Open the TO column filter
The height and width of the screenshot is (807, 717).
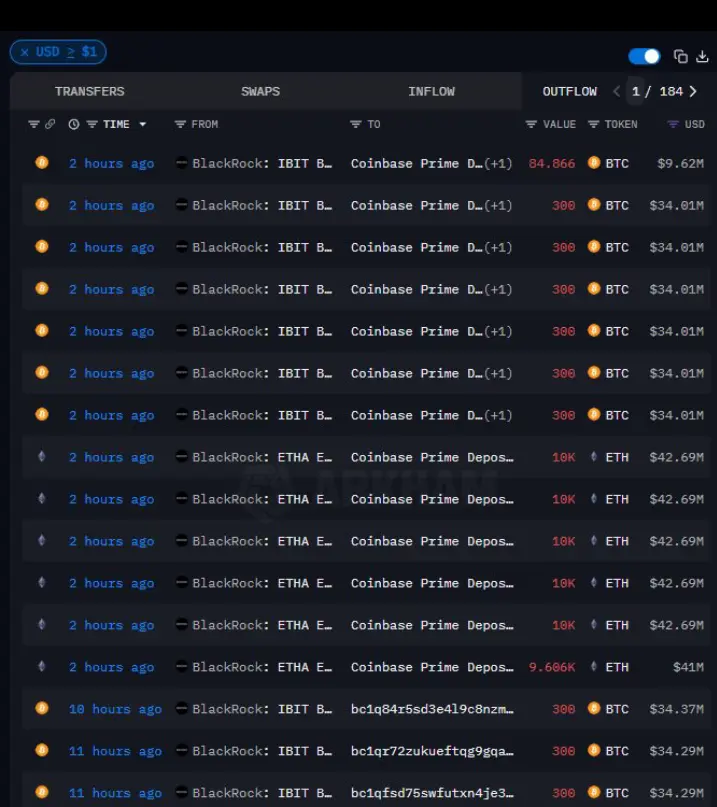coord(355,124)
